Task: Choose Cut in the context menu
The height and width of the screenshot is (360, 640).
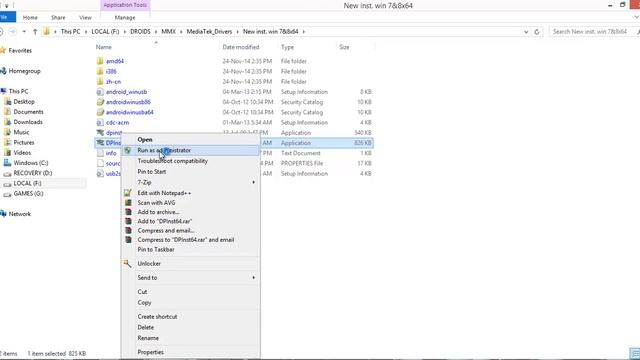Action: [x=142, y=292]
